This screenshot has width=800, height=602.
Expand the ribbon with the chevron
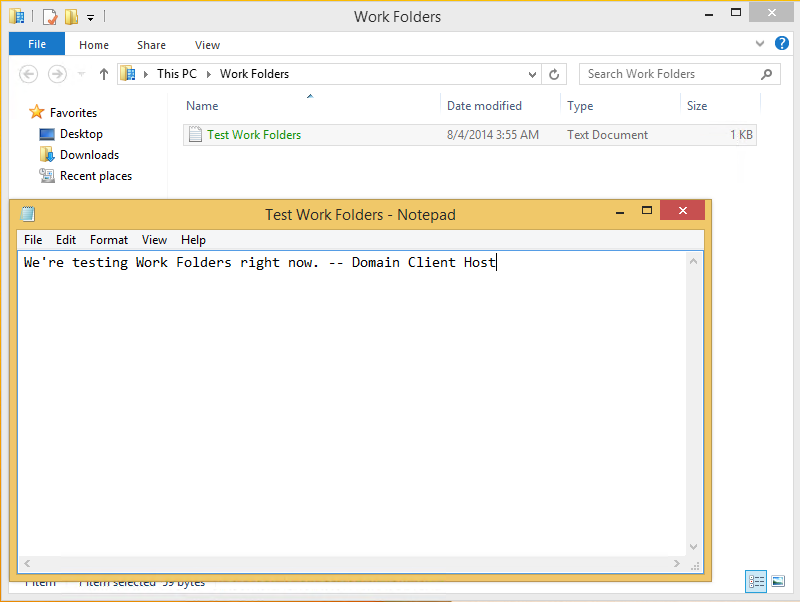pyautogui.click(x=760, y=43)
